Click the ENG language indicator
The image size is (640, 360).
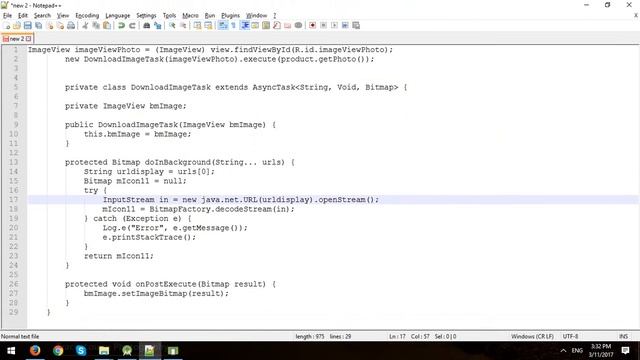(x=577, y=351)
